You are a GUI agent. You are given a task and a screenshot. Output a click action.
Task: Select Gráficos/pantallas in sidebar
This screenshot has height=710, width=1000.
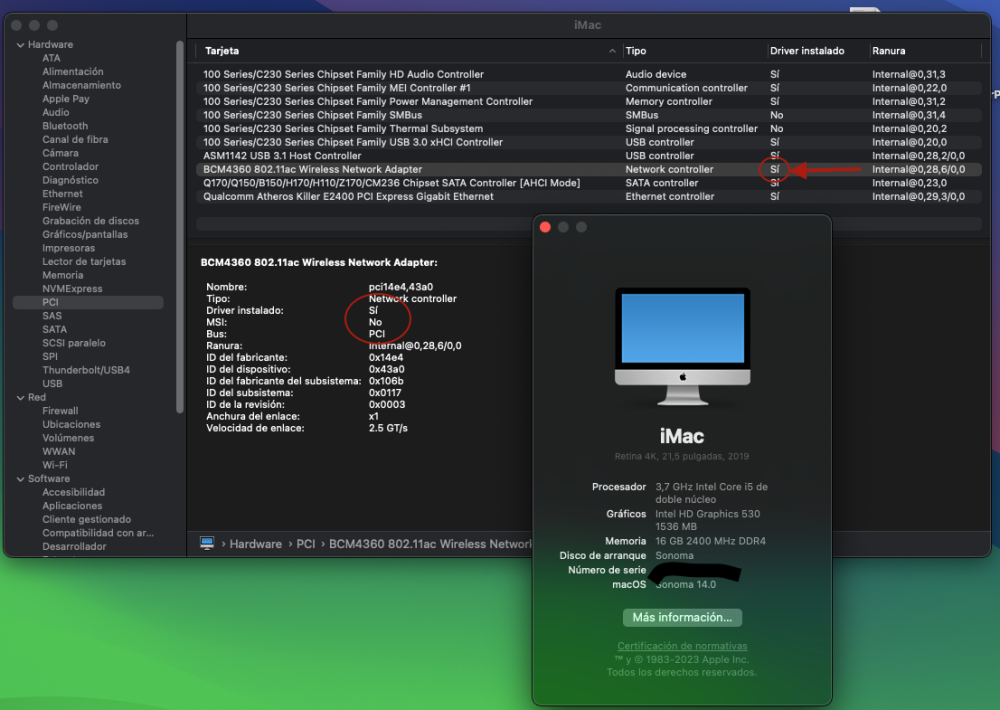[x=85, y=235]
